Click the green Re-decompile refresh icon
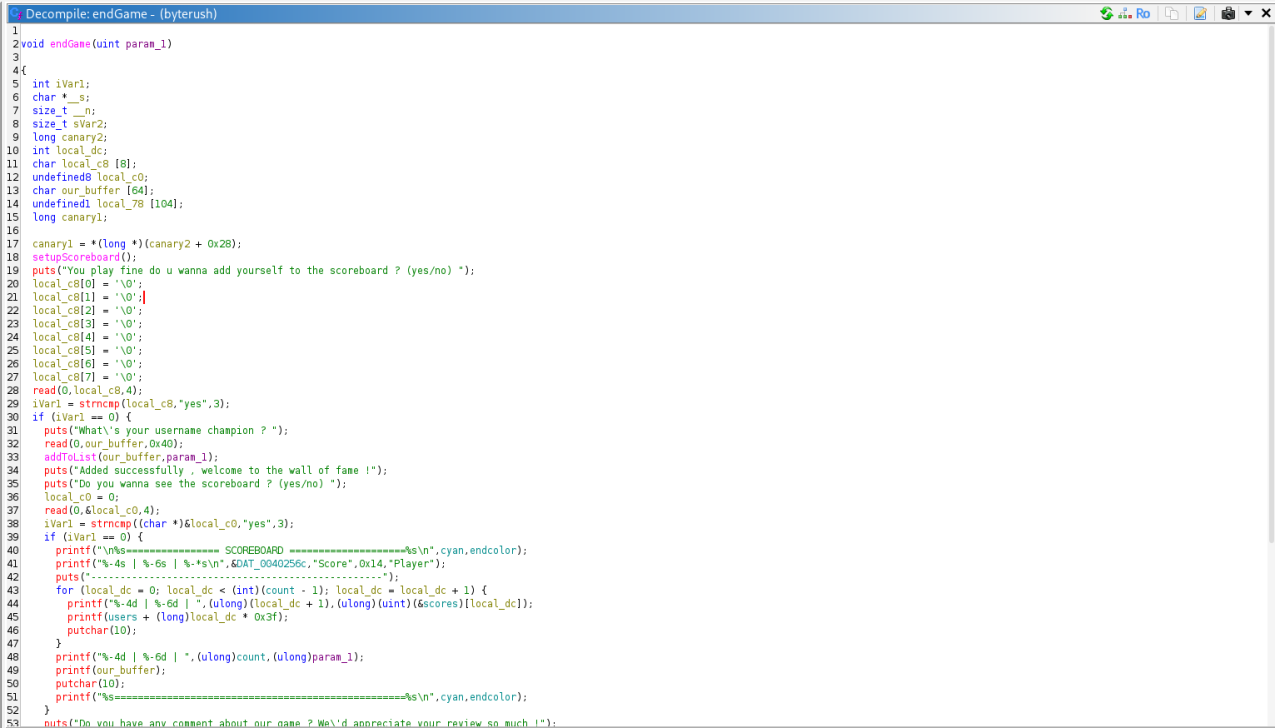The image size is (1275, 728). tap(1106, 14)
